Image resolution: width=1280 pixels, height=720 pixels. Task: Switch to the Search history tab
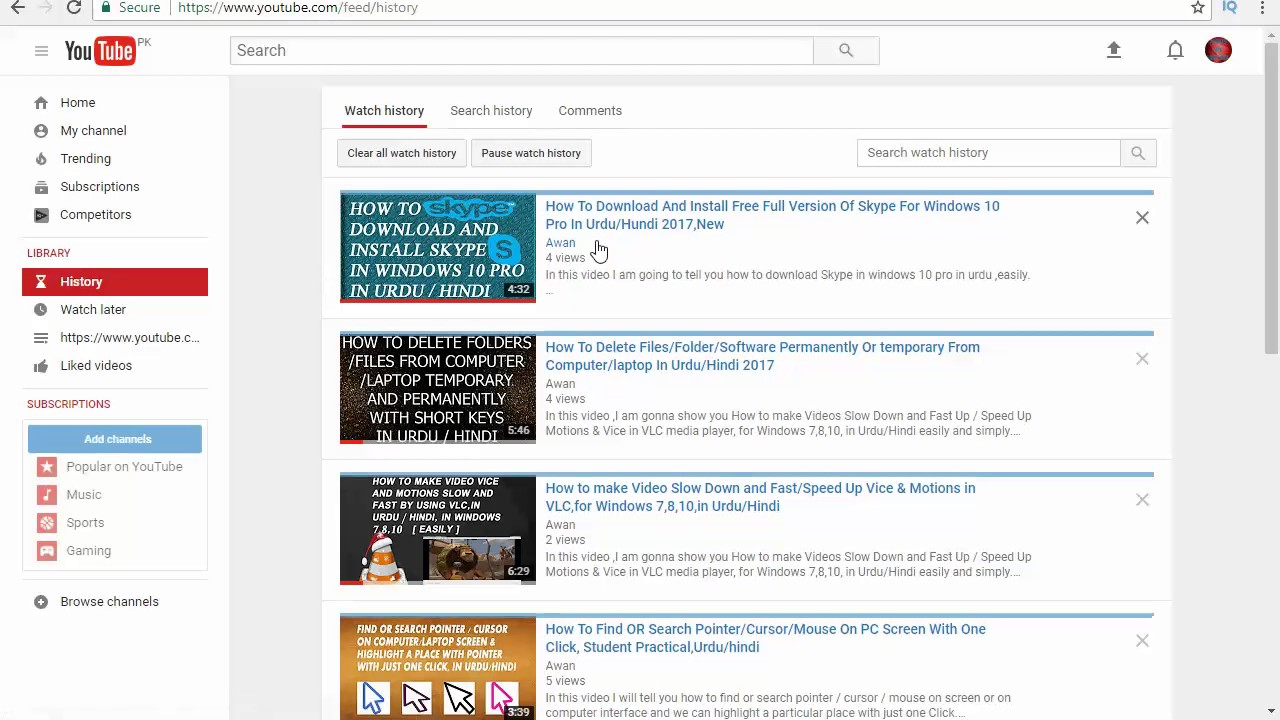coord(491,111)
